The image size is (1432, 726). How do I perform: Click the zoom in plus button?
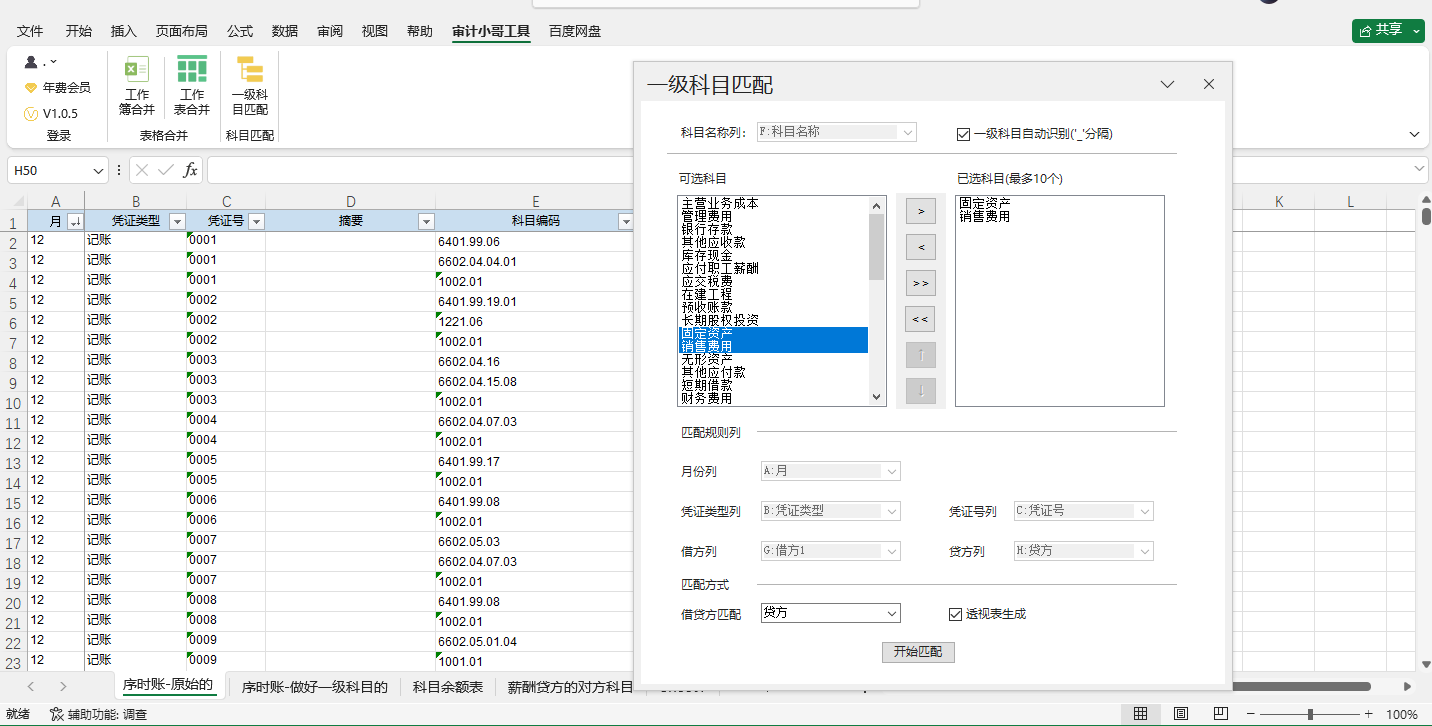pos(1369,714)
